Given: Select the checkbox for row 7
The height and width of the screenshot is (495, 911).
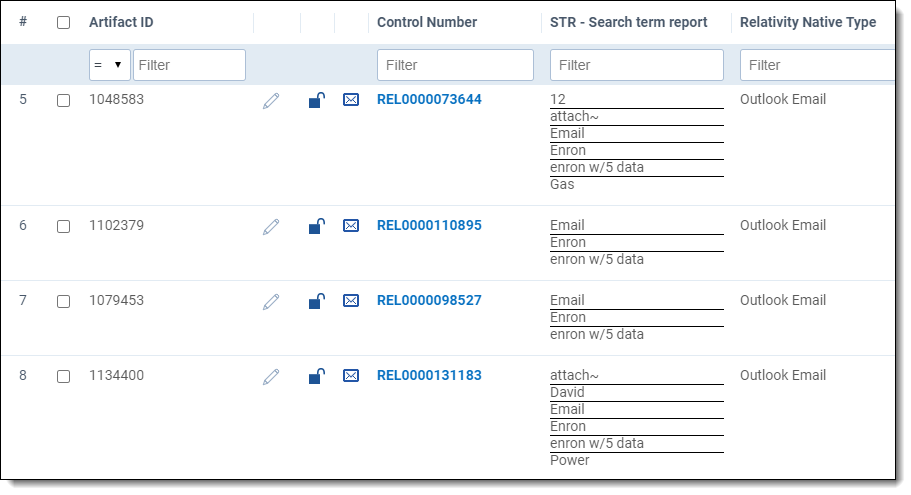Looking at the screenshot, I should [x=64, y=302].
